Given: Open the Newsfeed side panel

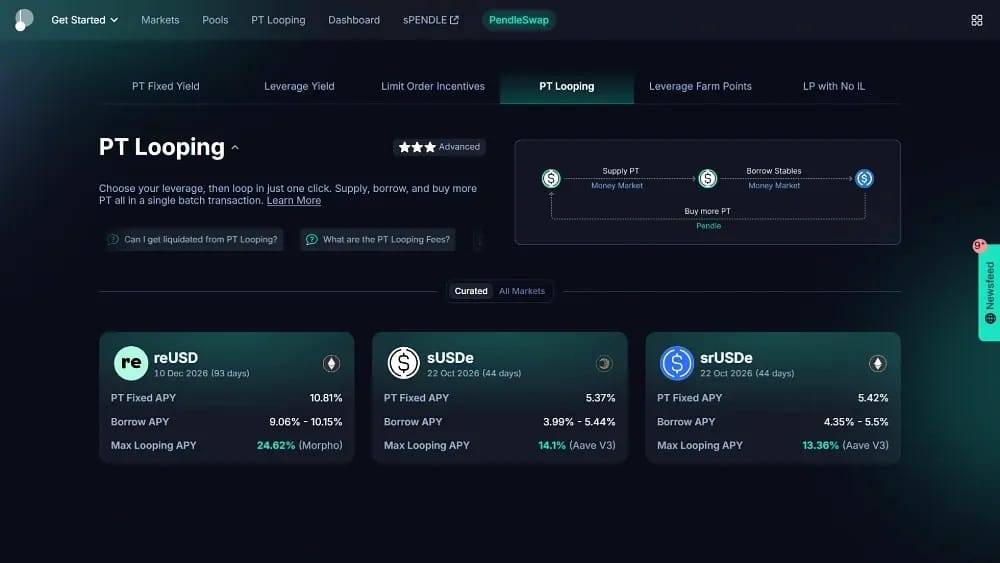Looking at the screenshot, I should pyautogui.click(x=989, y=293).
